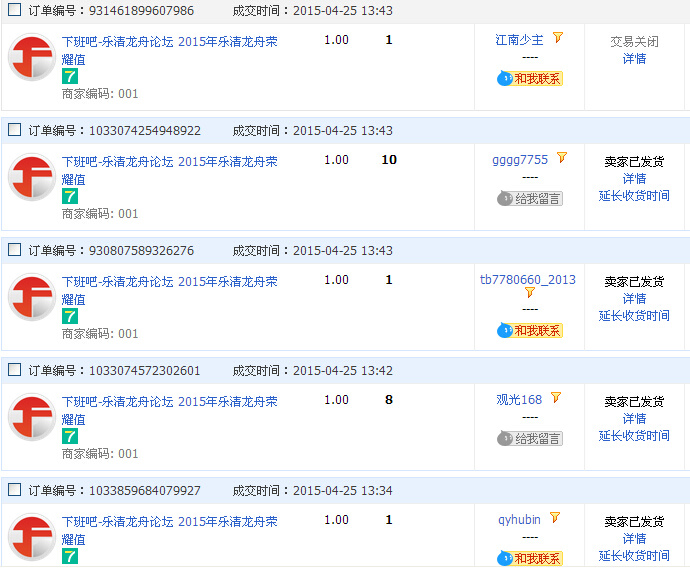This screenshot has width=690, height=568.
Task: Open 和我联系 chat with qyhubin
Action: point(530,558)
